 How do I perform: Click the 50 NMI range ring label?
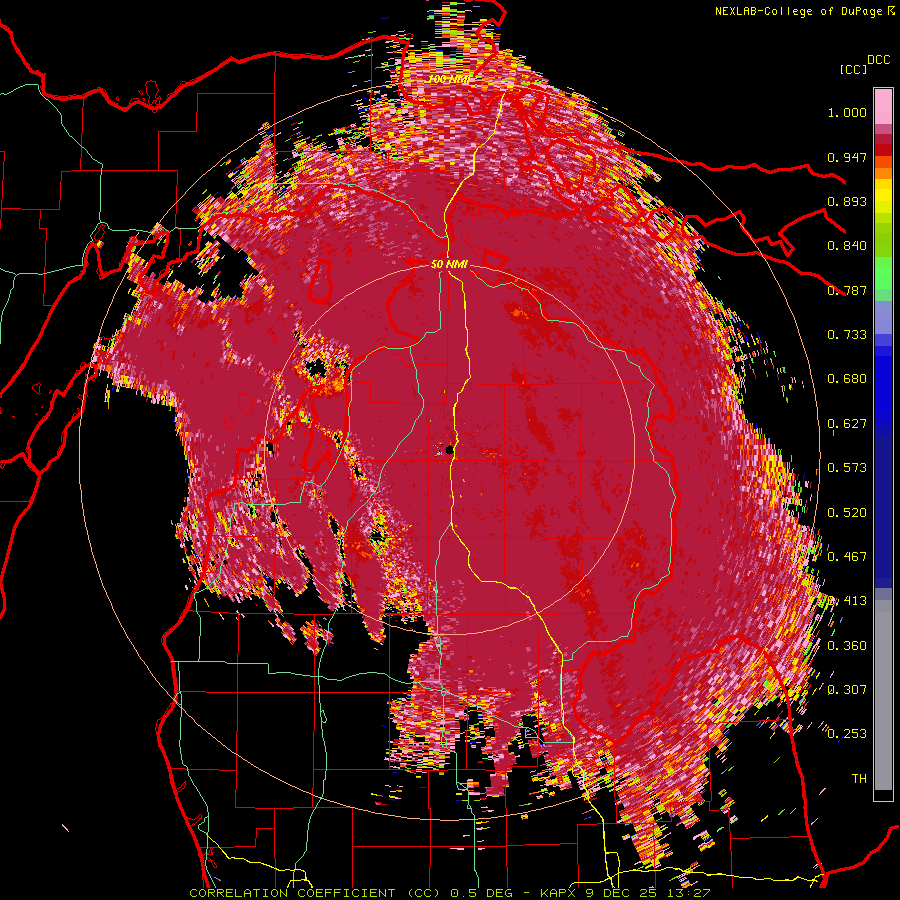pyautogui.click(x=449, y=265)
